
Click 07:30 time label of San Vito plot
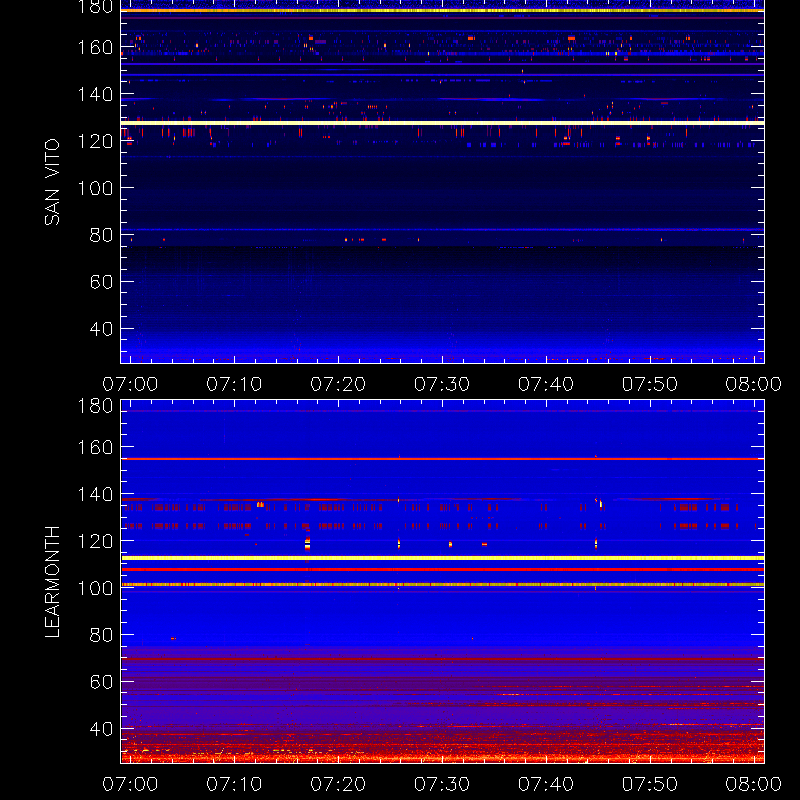point(442,384)
